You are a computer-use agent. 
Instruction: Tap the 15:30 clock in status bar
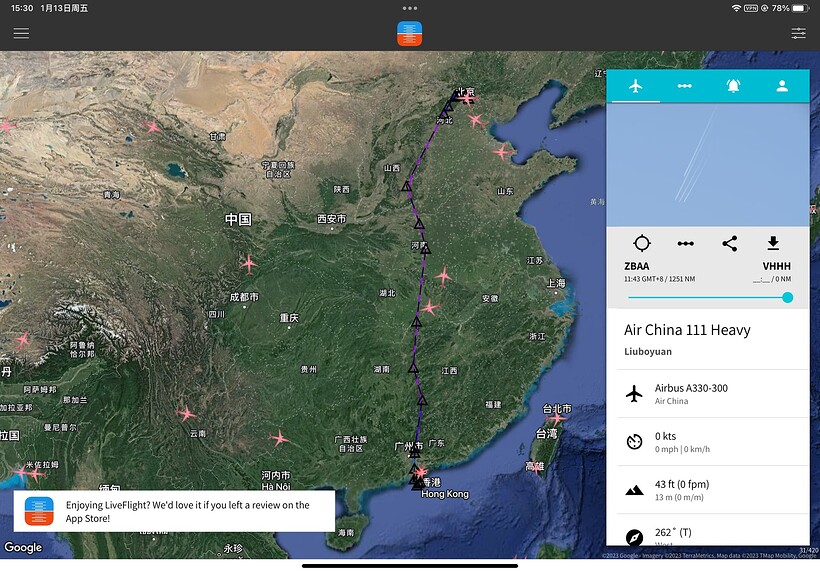(22, 8)
